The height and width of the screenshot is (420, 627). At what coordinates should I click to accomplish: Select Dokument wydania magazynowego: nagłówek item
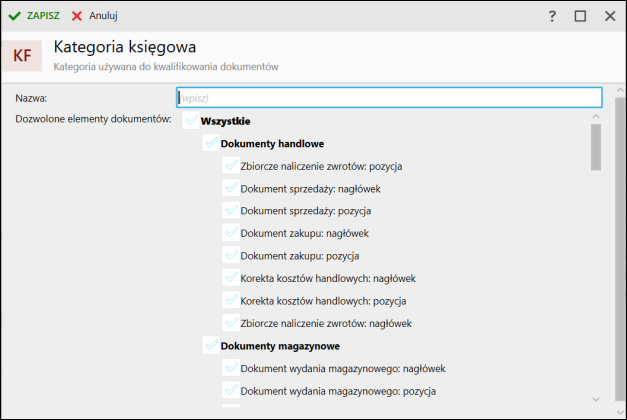tap(342, 368)
